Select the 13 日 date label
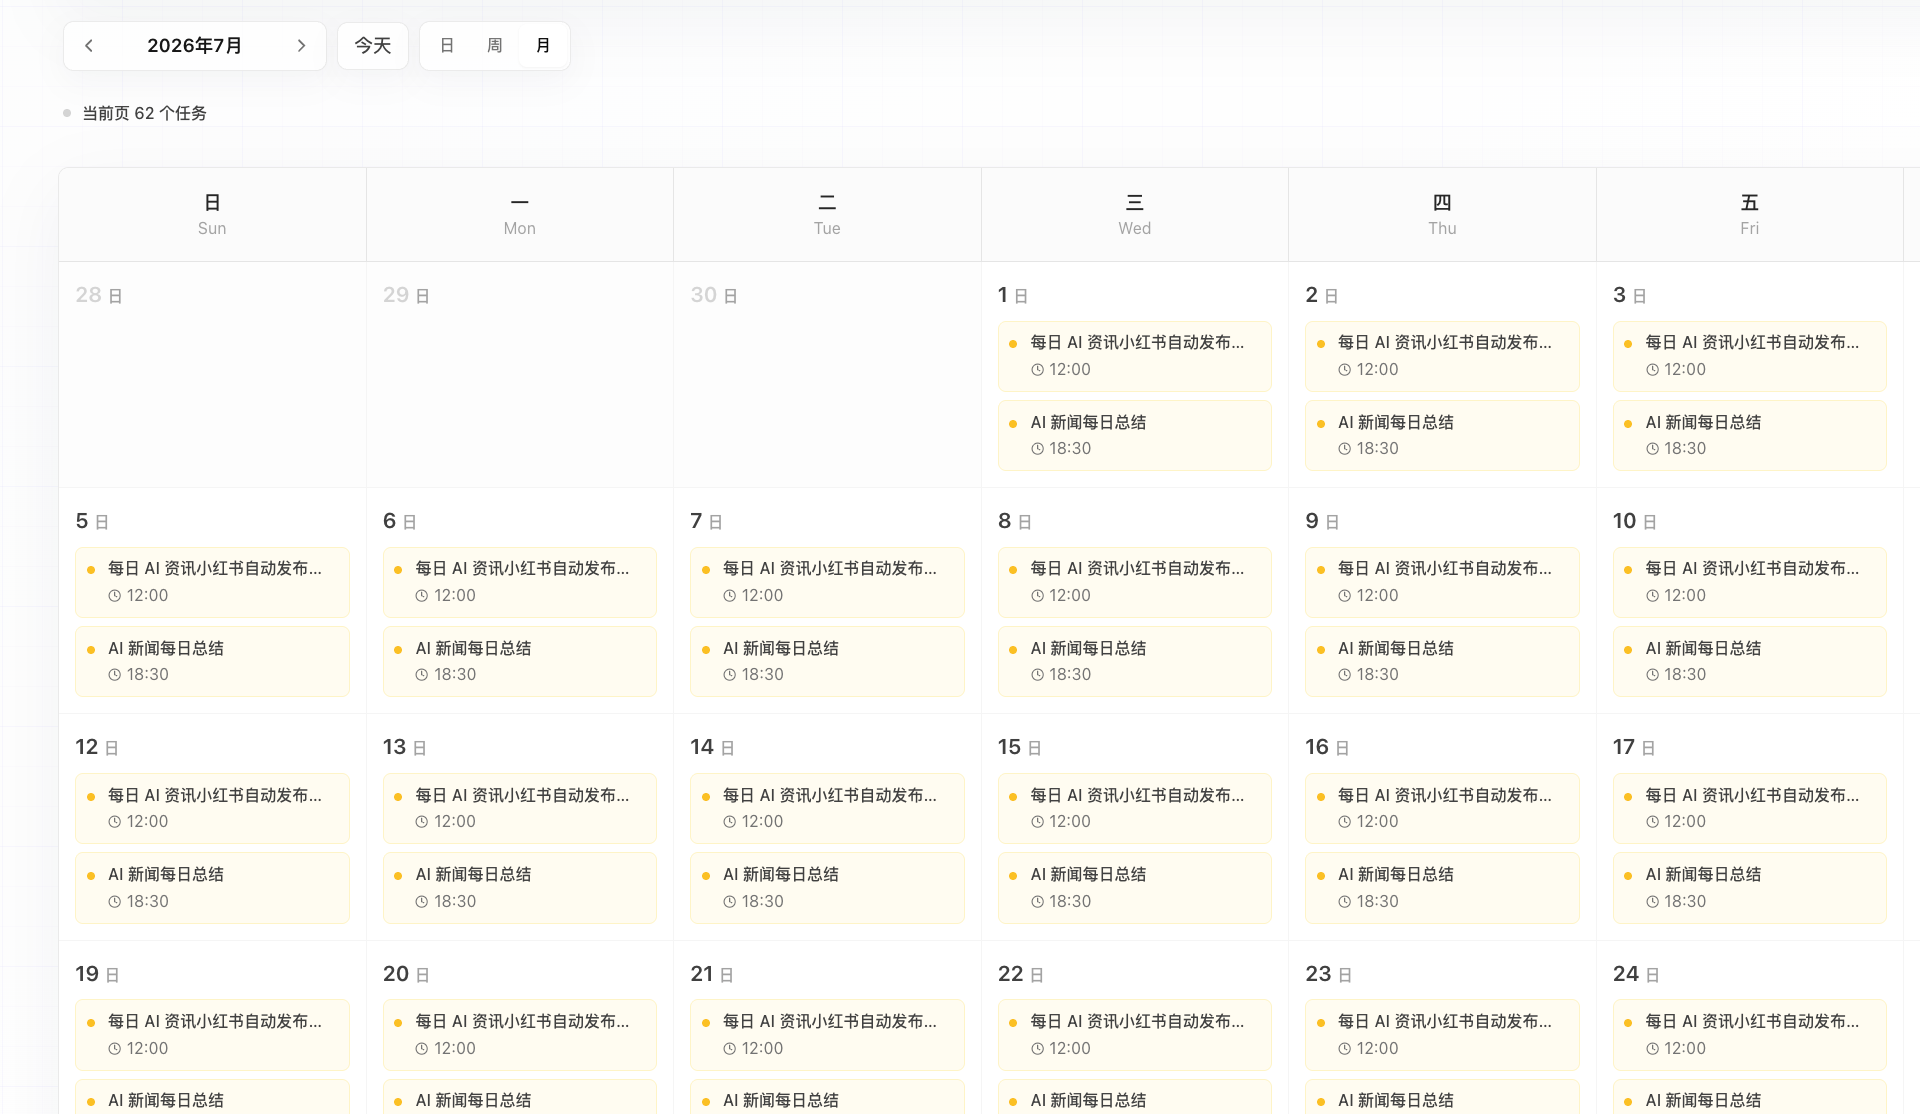The image size is (1920, 1114). (404, 747)
